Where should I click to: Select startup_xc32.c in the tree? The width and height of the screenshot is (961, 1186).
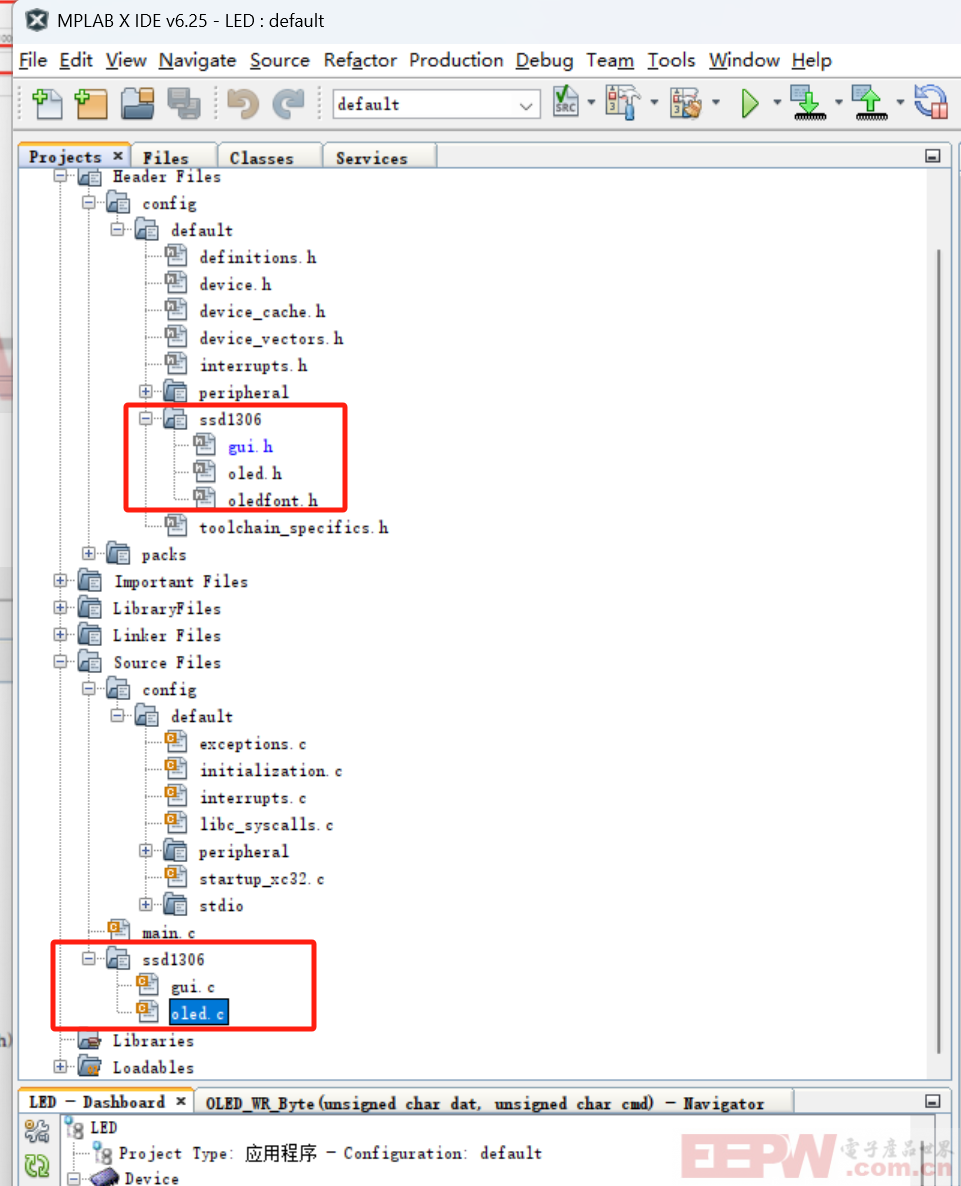[x=262, y=879]
